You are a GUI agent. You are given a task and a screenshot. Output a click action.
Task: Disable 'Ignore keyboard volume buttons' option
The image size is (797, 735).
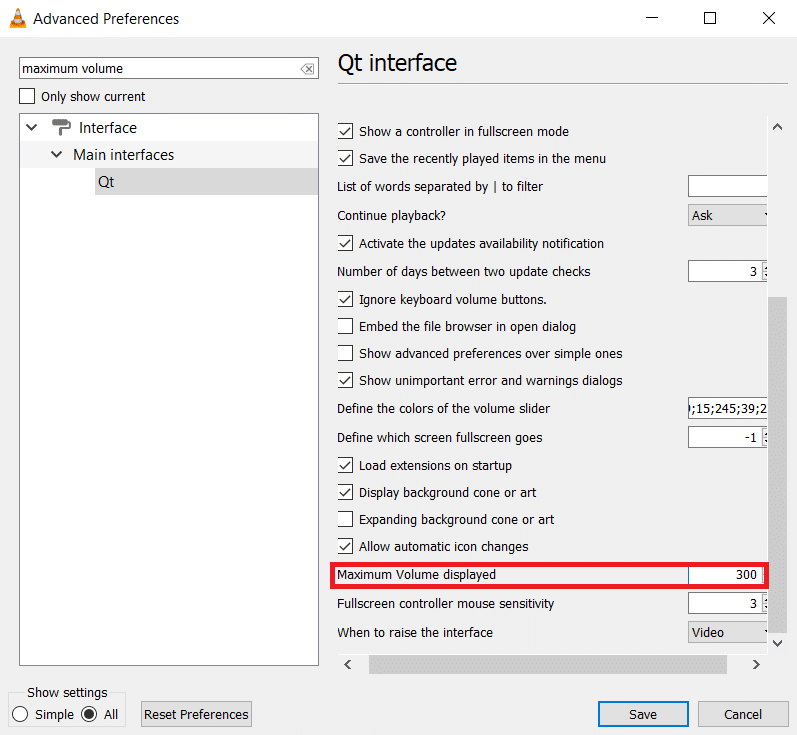click(346, 299)
